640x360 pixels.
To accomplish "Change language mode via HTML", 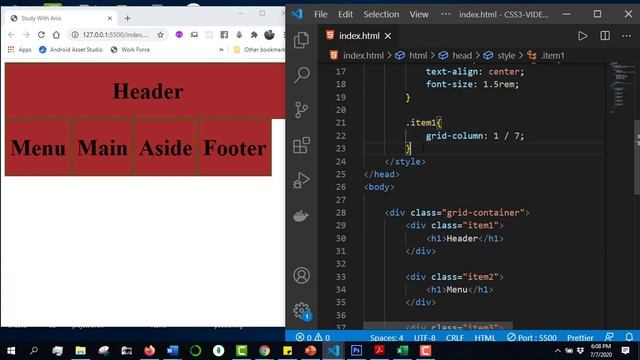I will pyautogui.click(x=485, y=338).
